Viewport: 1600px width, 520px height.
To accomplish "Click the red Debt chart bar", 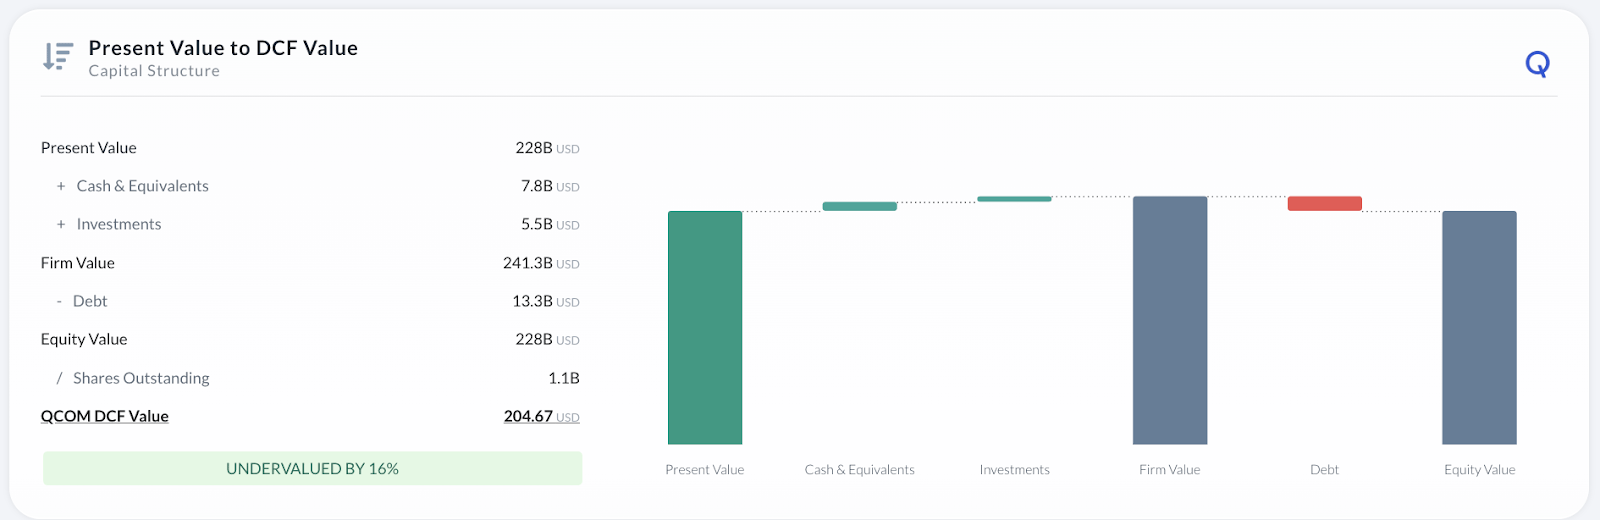I will point(1324,203).
